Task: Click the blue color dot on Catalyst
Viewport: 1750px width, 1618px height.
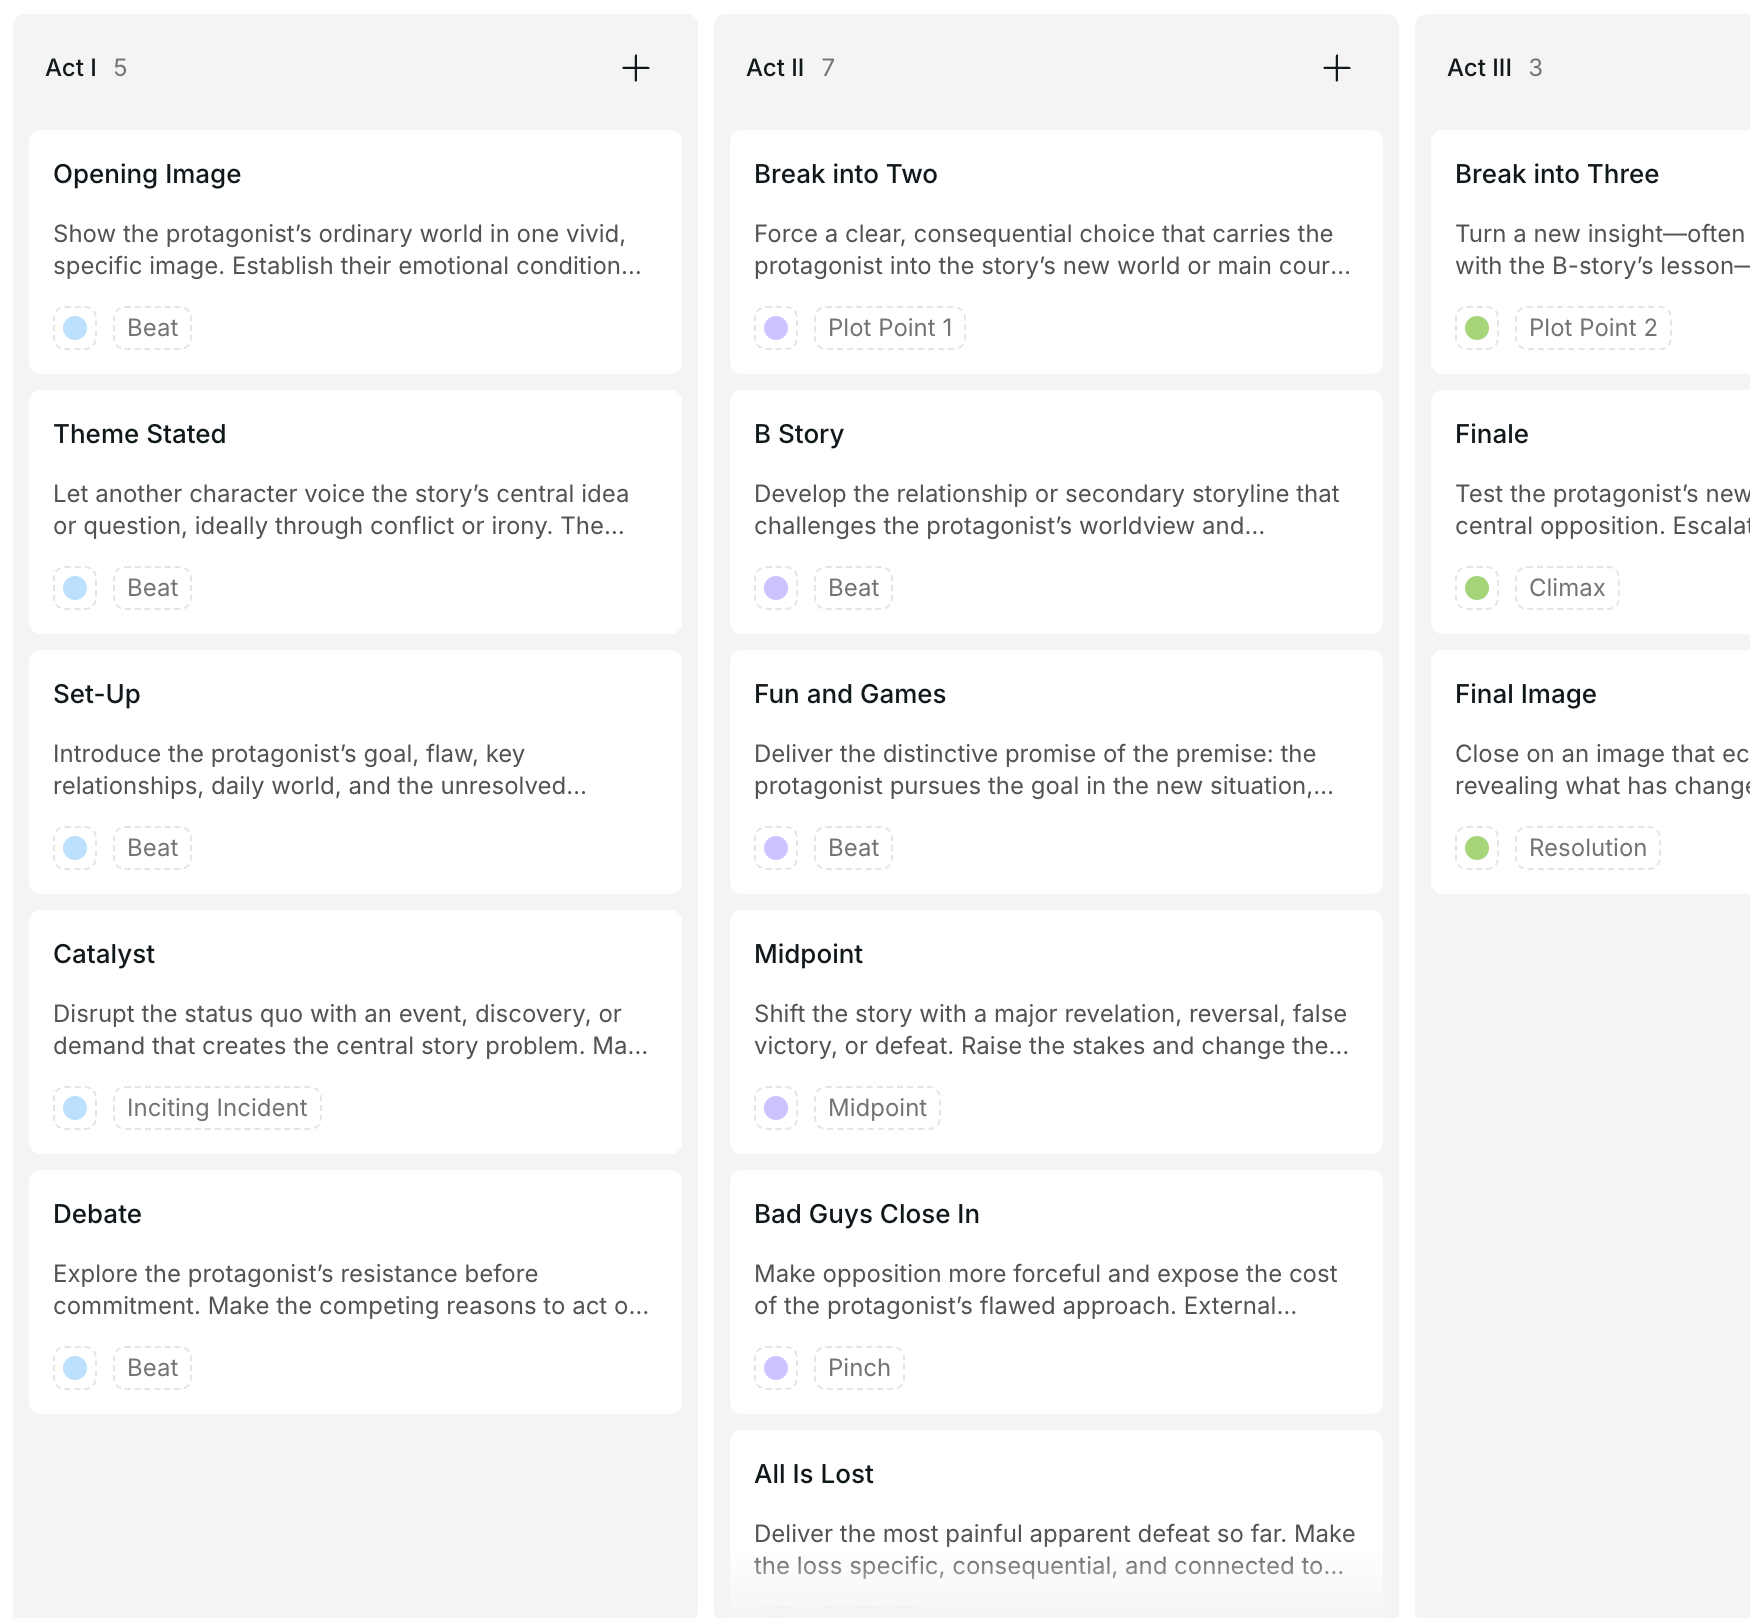Action: click(x=75, y=1108)
